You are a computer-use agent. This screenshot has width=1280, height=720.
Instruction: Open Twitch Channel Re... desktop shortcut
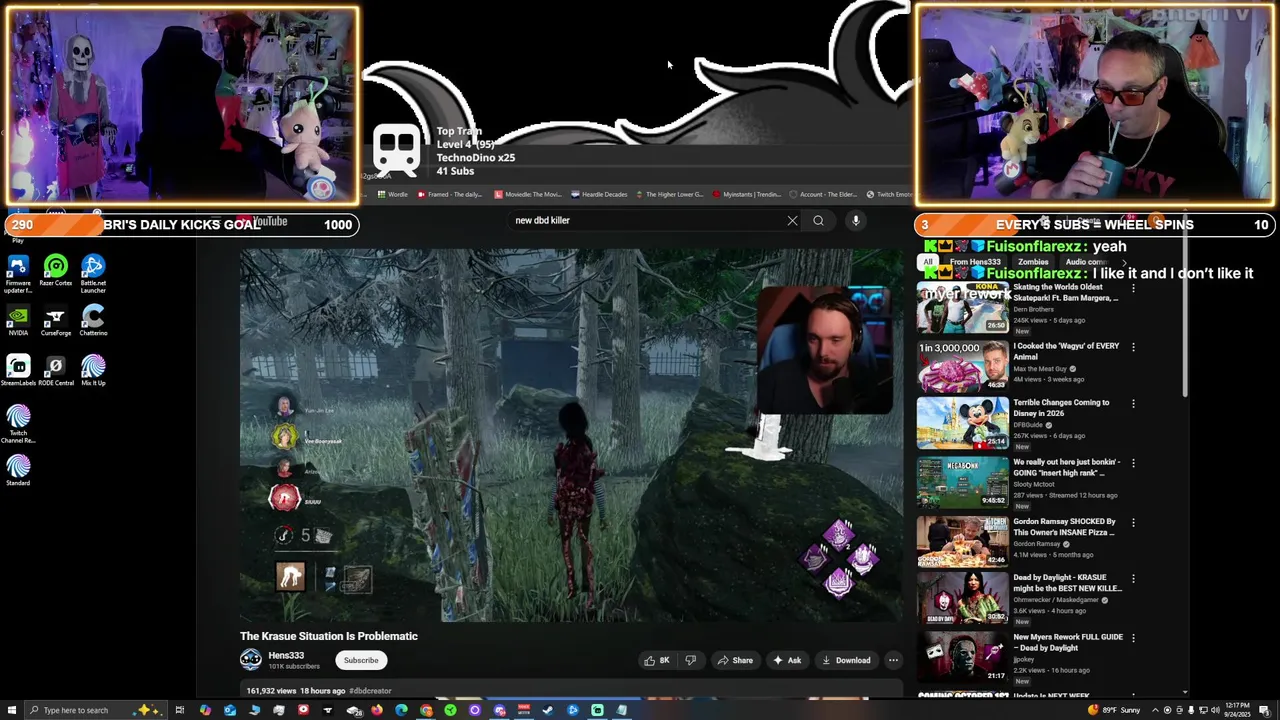click(x=18, y=424)
